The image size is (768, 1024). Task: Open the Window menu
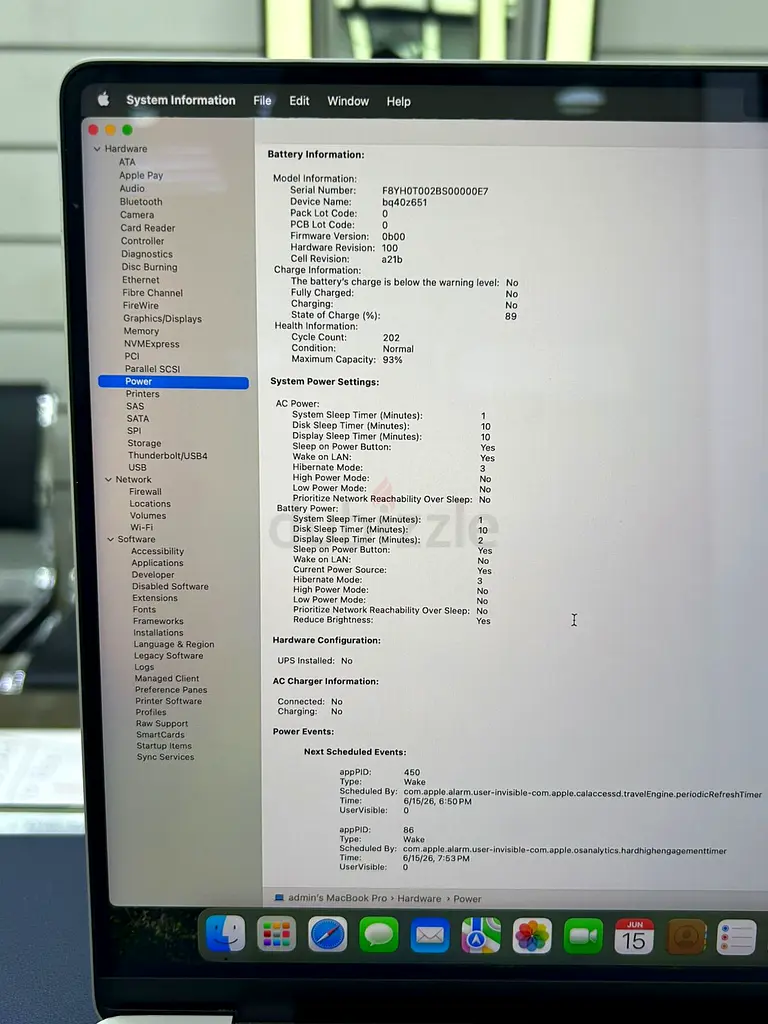pyautogui.click(x=348, y=101)
